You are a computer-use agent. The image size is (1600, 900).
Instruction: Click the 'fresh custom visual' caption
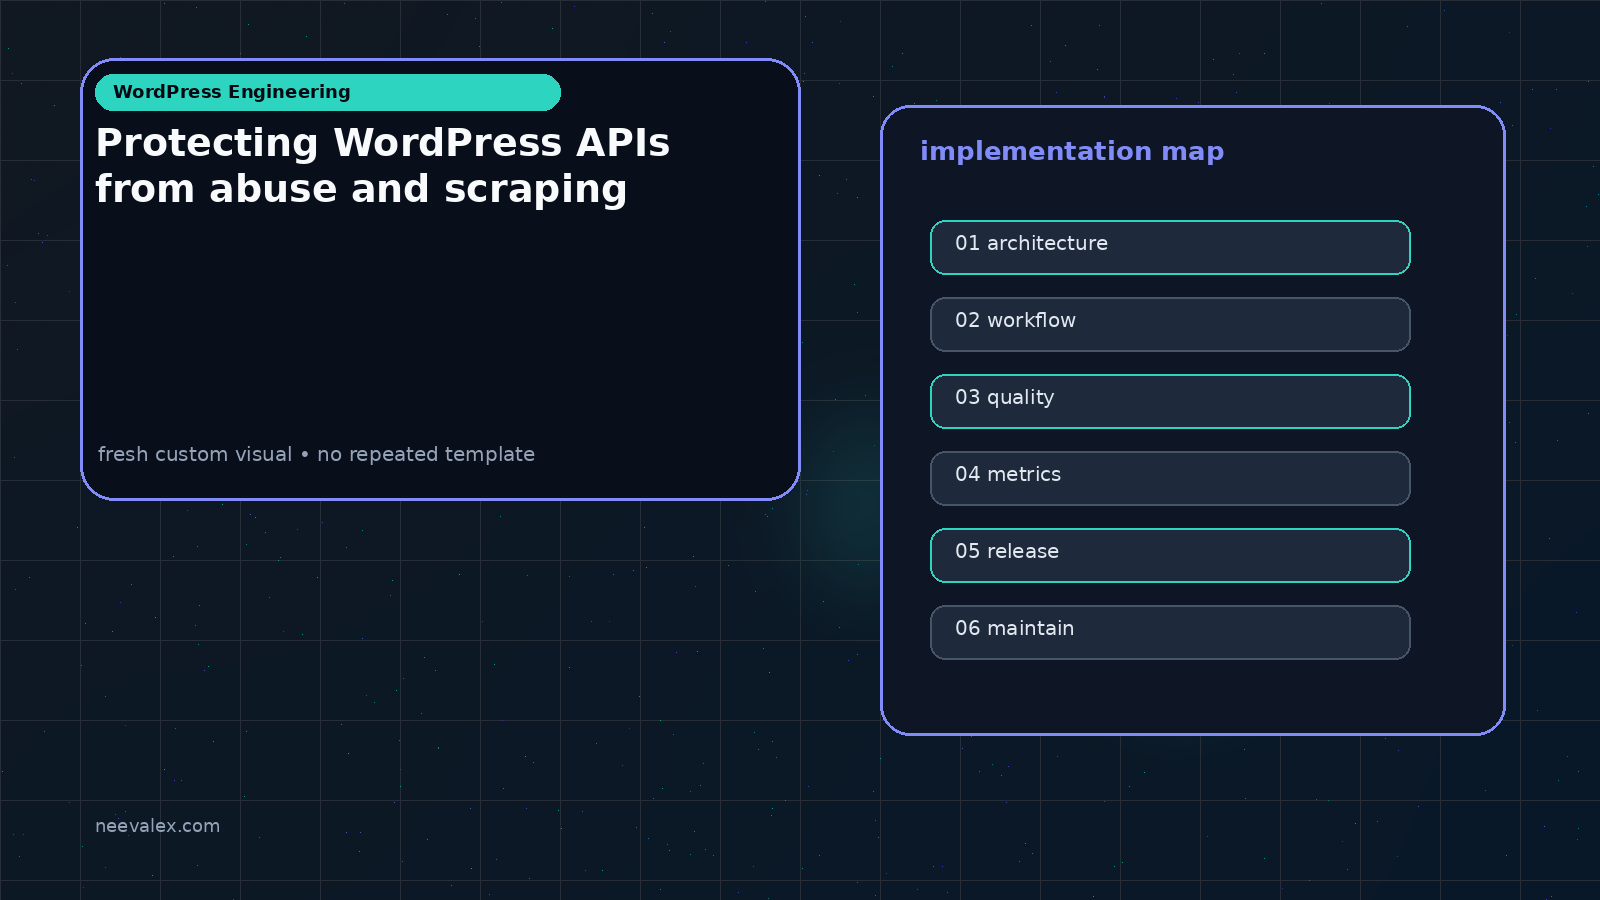(195, 454)
